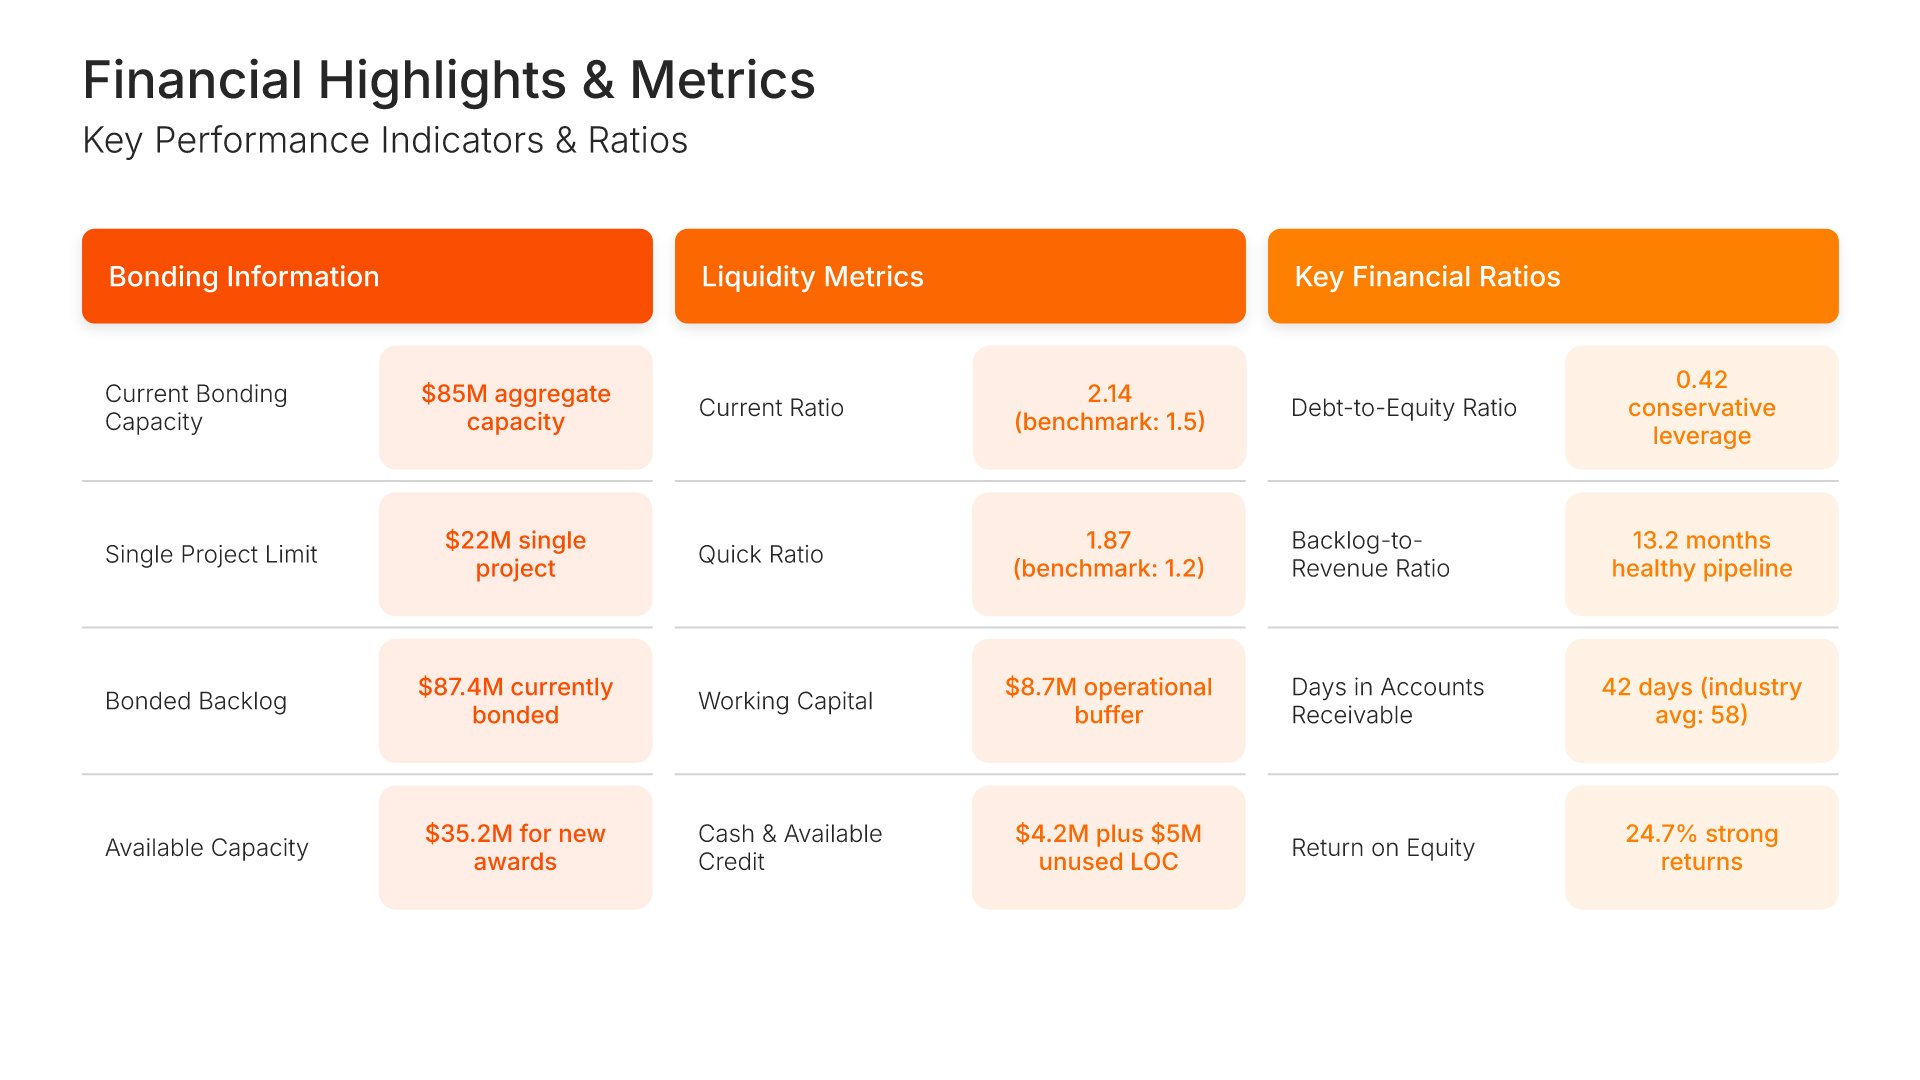Screen dimensions: 1920x1080
Task: Select the Key Performance Indicators subtitle
Action: click(x=385, y=141)
